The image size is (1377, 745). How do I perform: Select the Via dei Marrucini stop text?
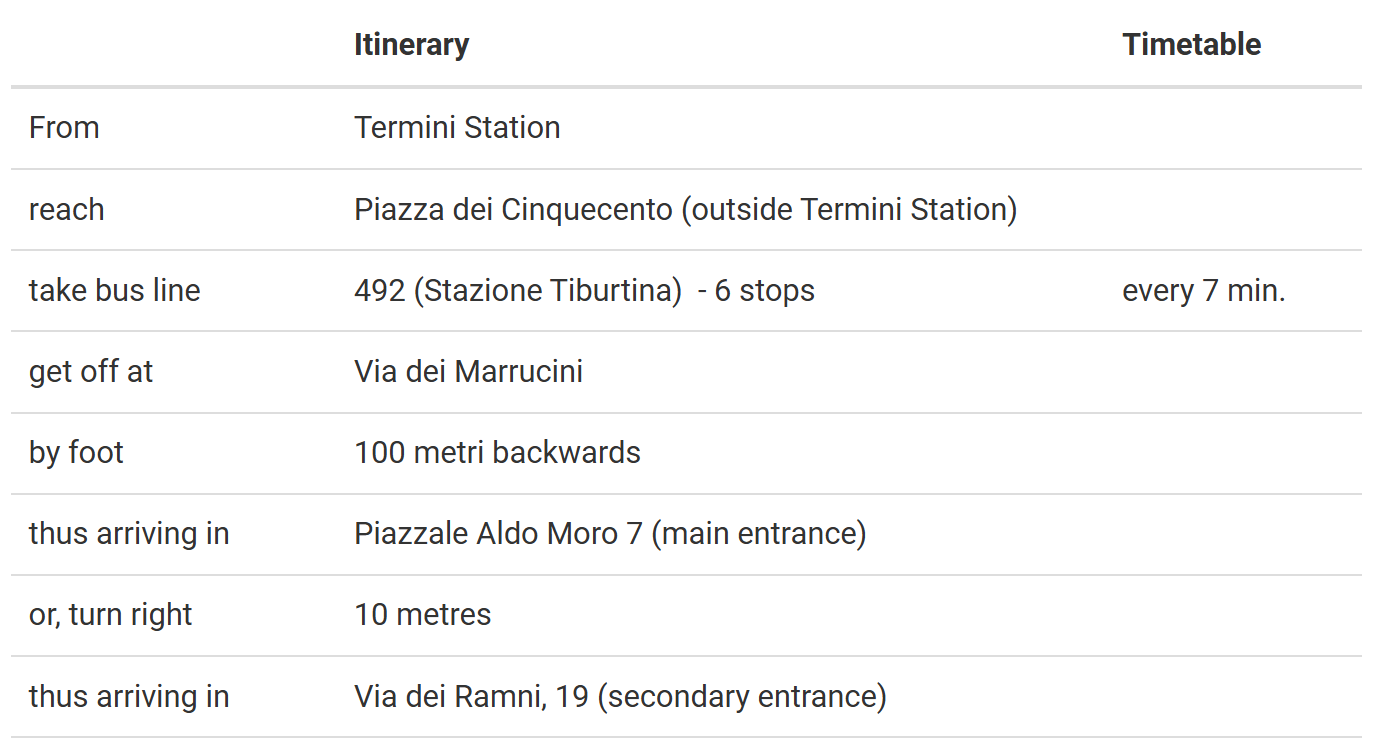[x=468, y=372]
